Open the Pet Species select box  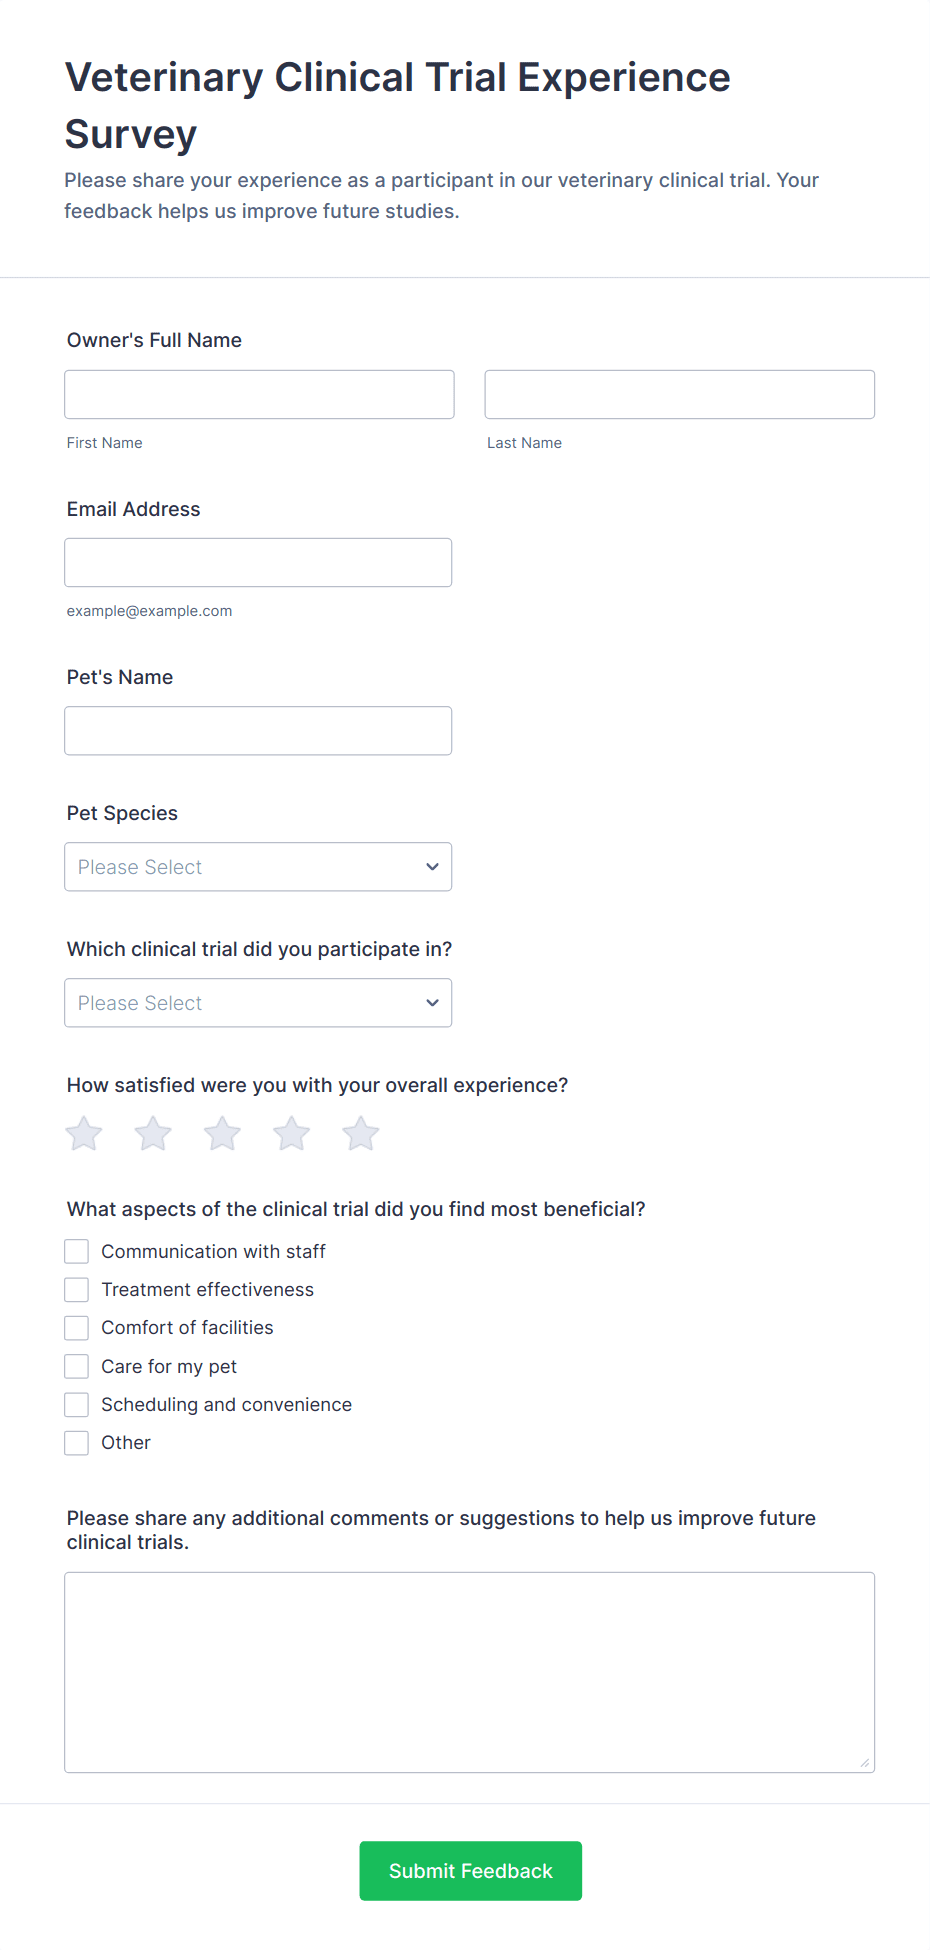point(240,867)
